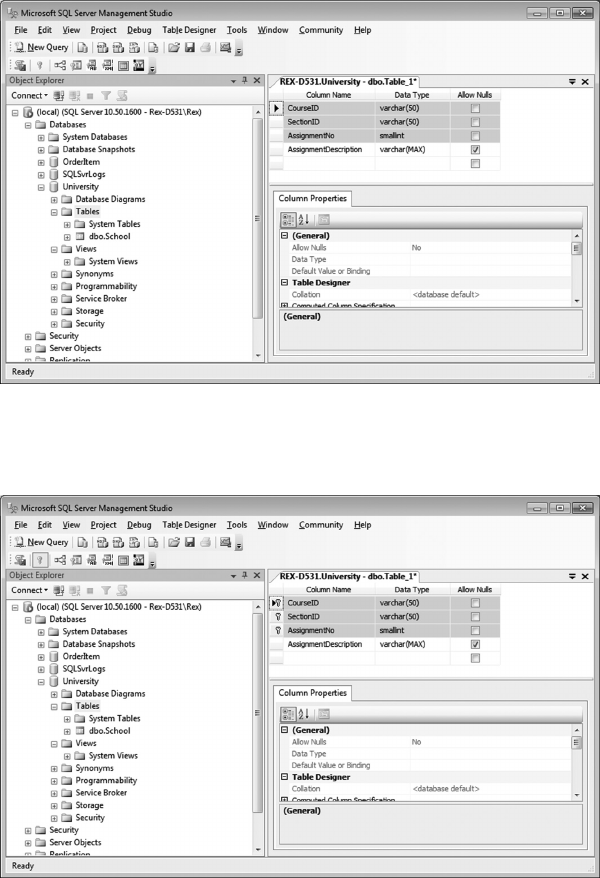Click Activity Monitor icon in upper window toolbar
The width and height of the screenshot is (600, 878).
click(x=226, y=48)
